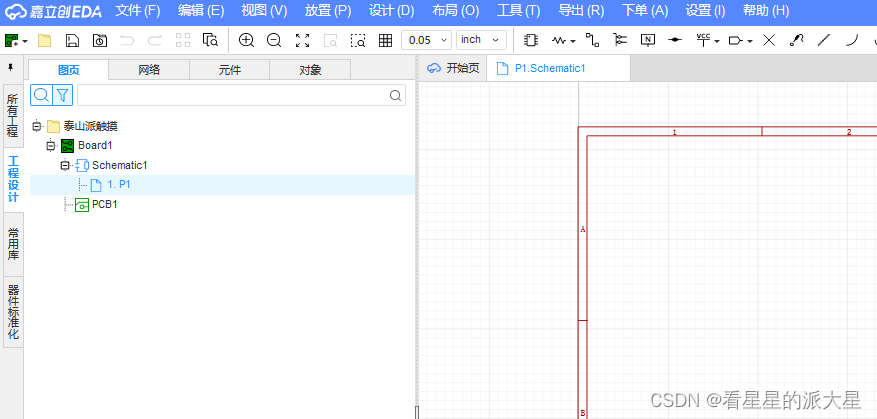Open project with yellow folder icon
877x419 pixels.
point(44,40)
